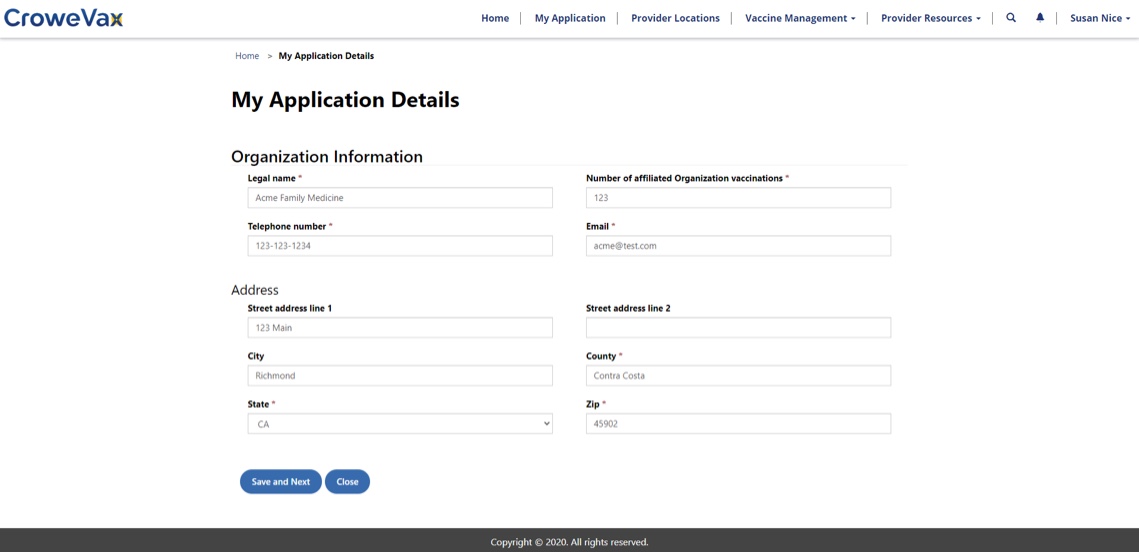The width and height of the screenshot is (1139, 552).
Task: Click the Street address line 1 field
Action: point(400,328)
